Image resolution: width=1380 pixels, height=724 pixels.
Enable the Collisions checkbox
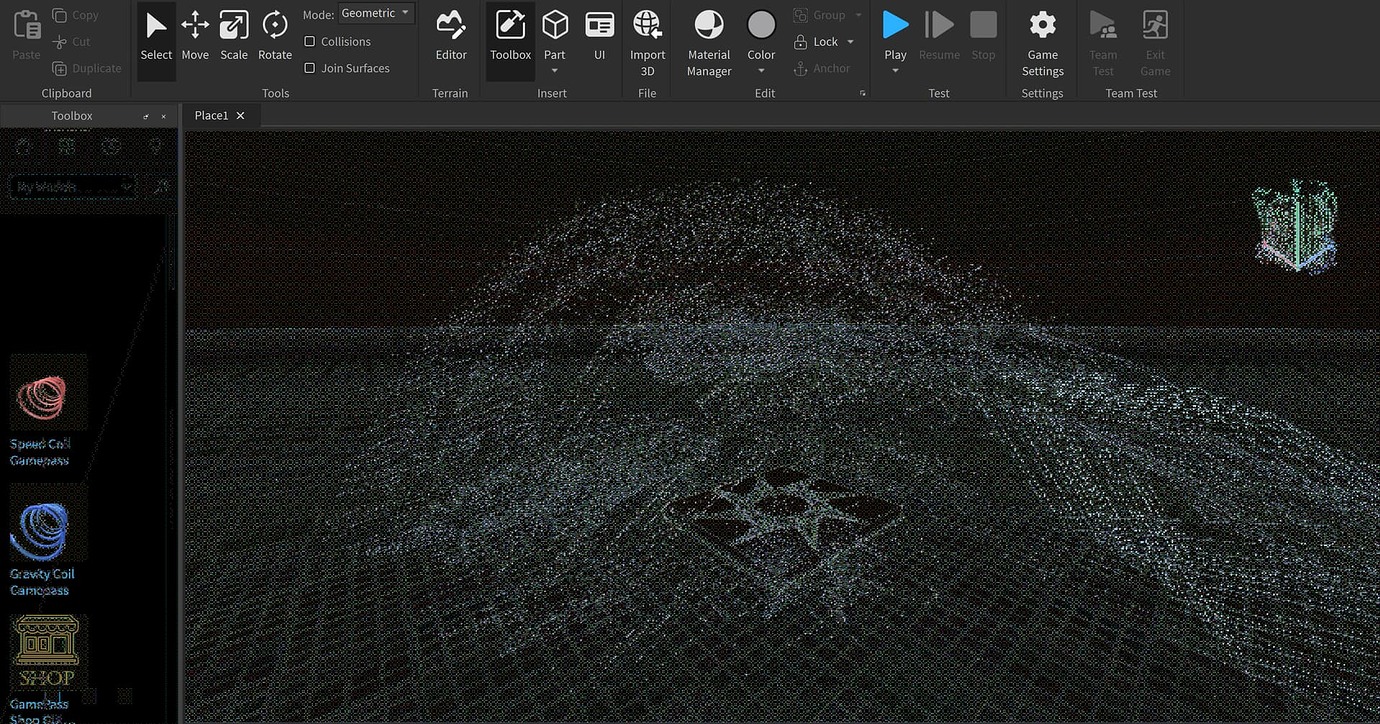tap(309, 41)
